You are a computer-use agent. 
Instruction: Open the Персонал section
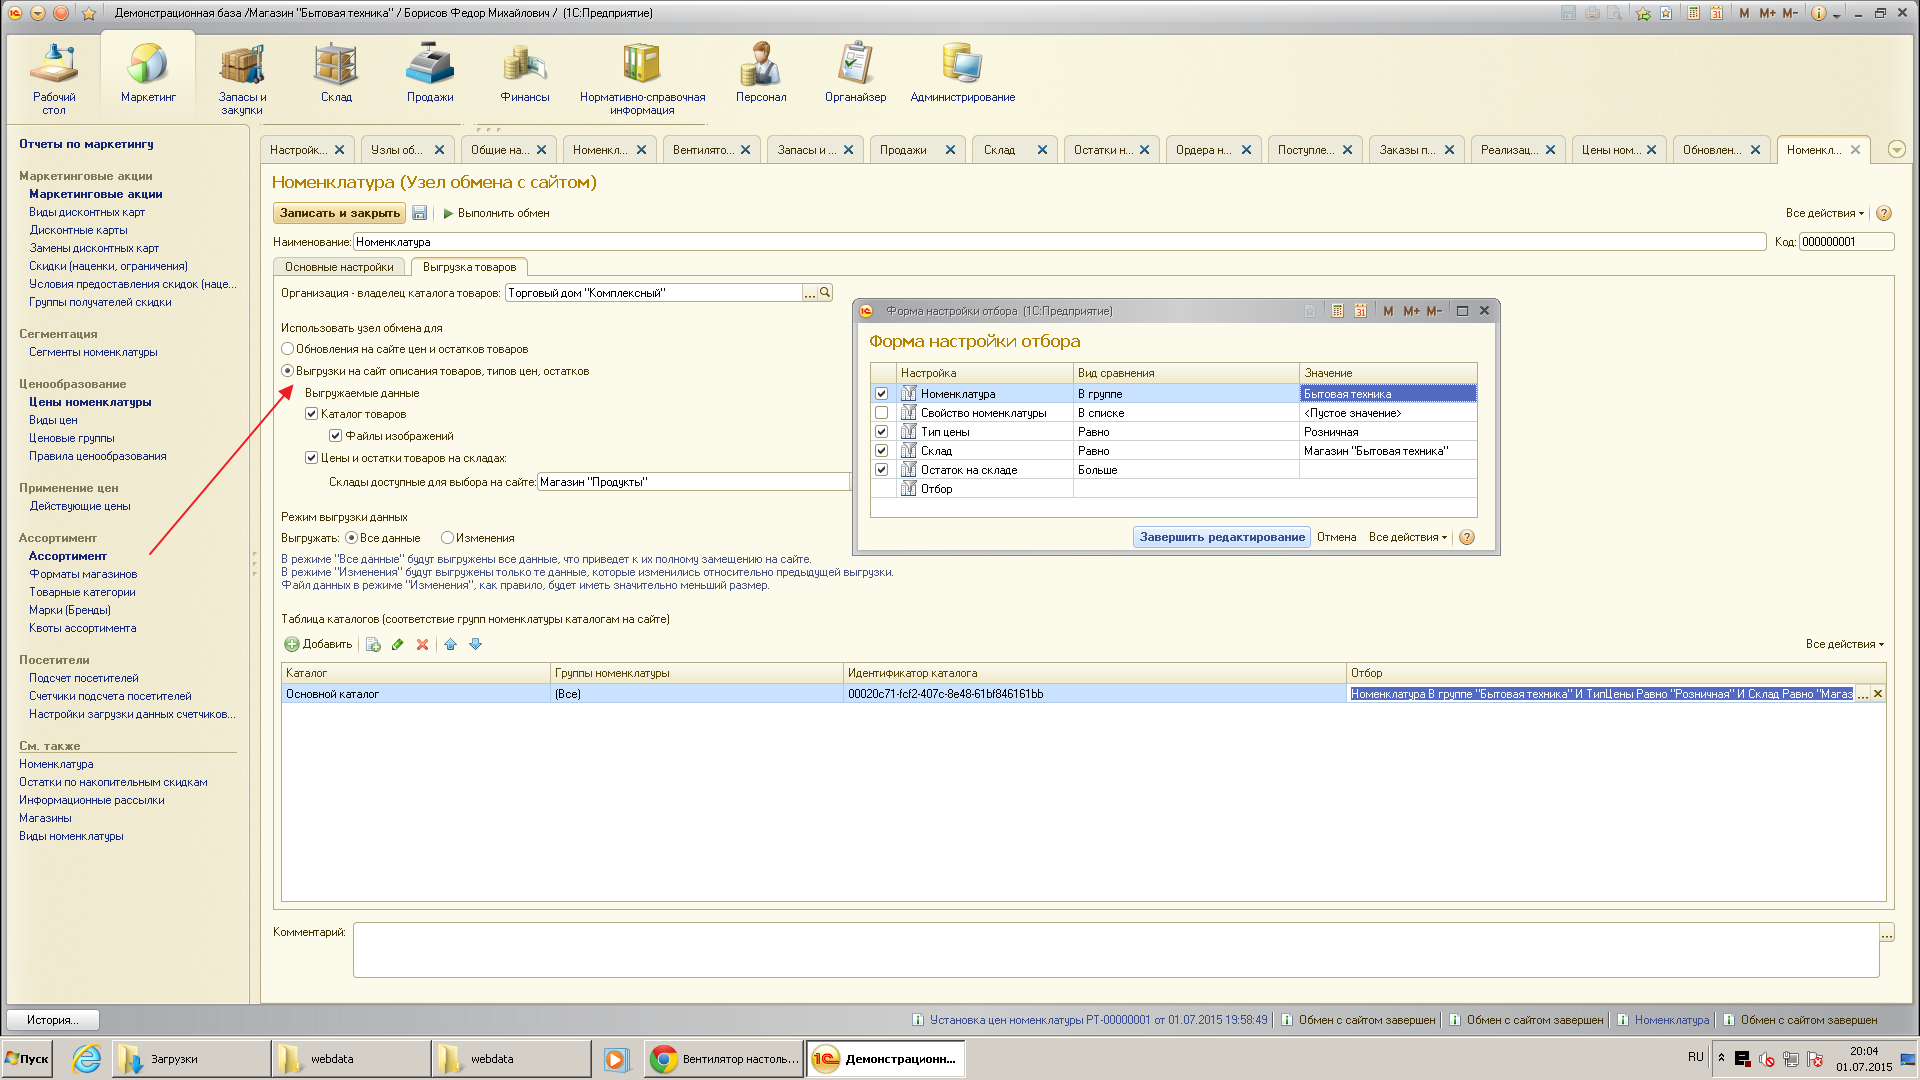761,72
